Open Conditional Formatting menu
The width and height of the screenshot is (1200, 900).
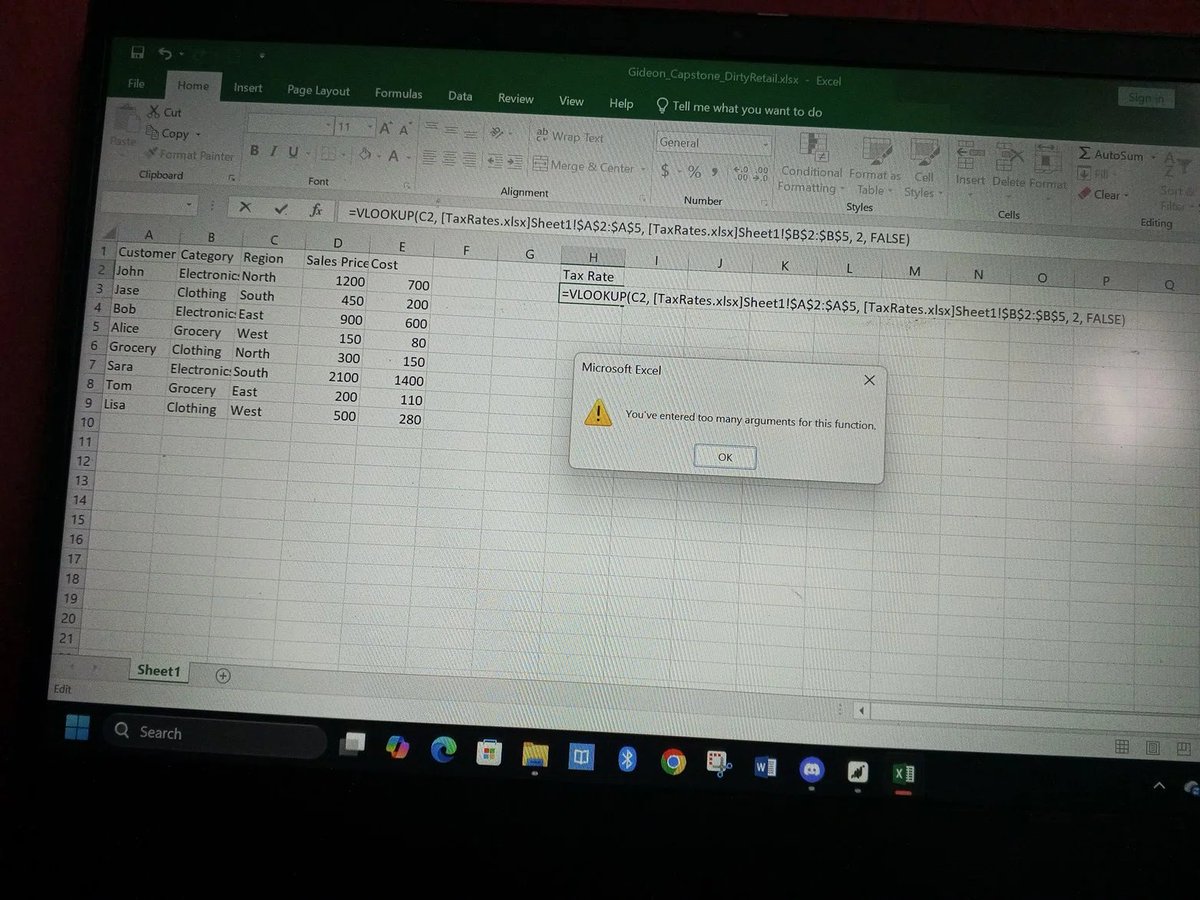click(x=810, y=165)
